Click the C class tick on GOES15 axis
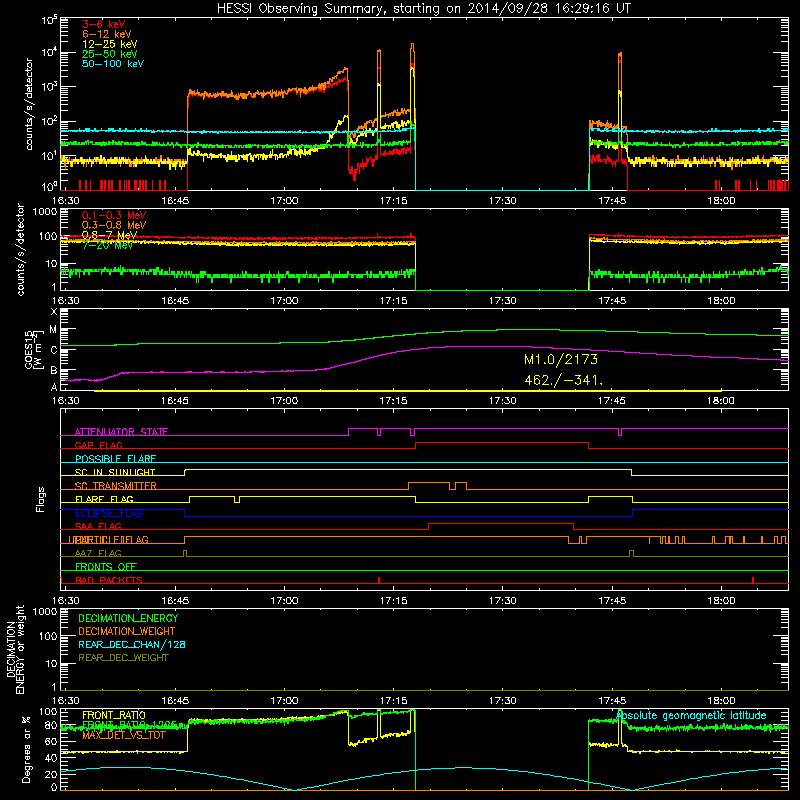Viewport: 800px width, 800px height. (x=54, y=350)
